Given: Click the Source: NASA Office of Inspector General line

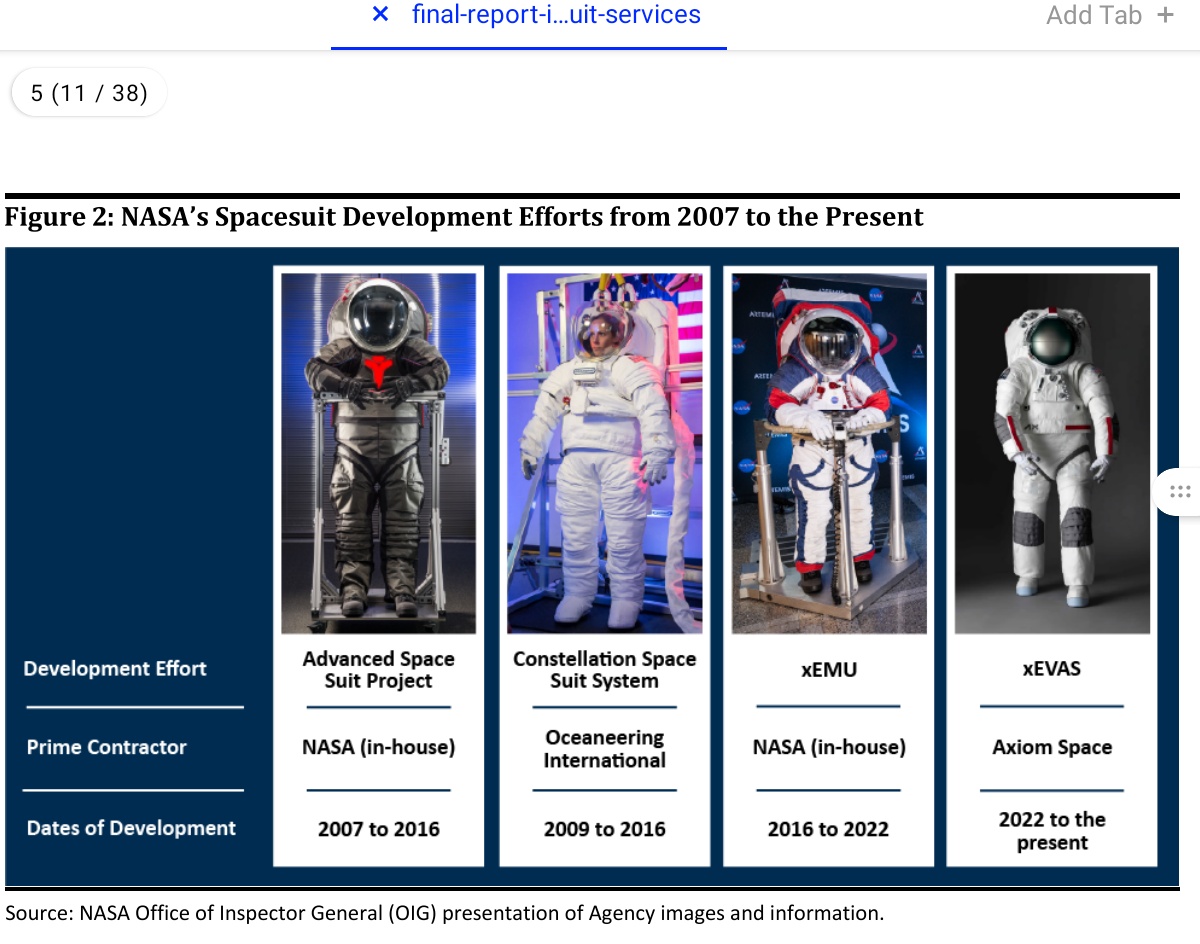Looking at the screenshot, I should coord(445,913).
